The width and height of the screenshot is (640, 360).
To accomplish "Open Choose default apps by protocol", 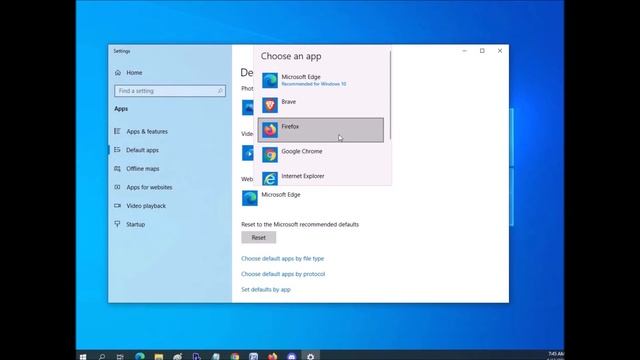I will pos(283,274).
